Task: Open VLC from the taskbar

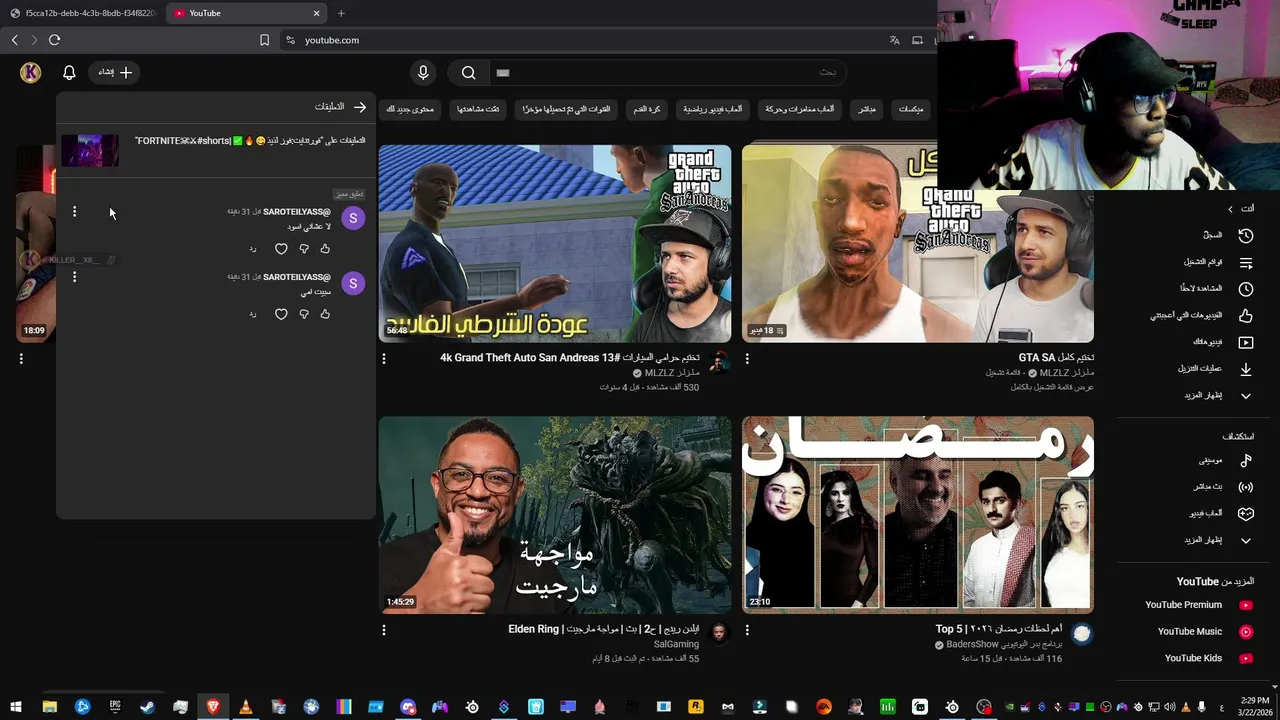Action: coord(245,707)
